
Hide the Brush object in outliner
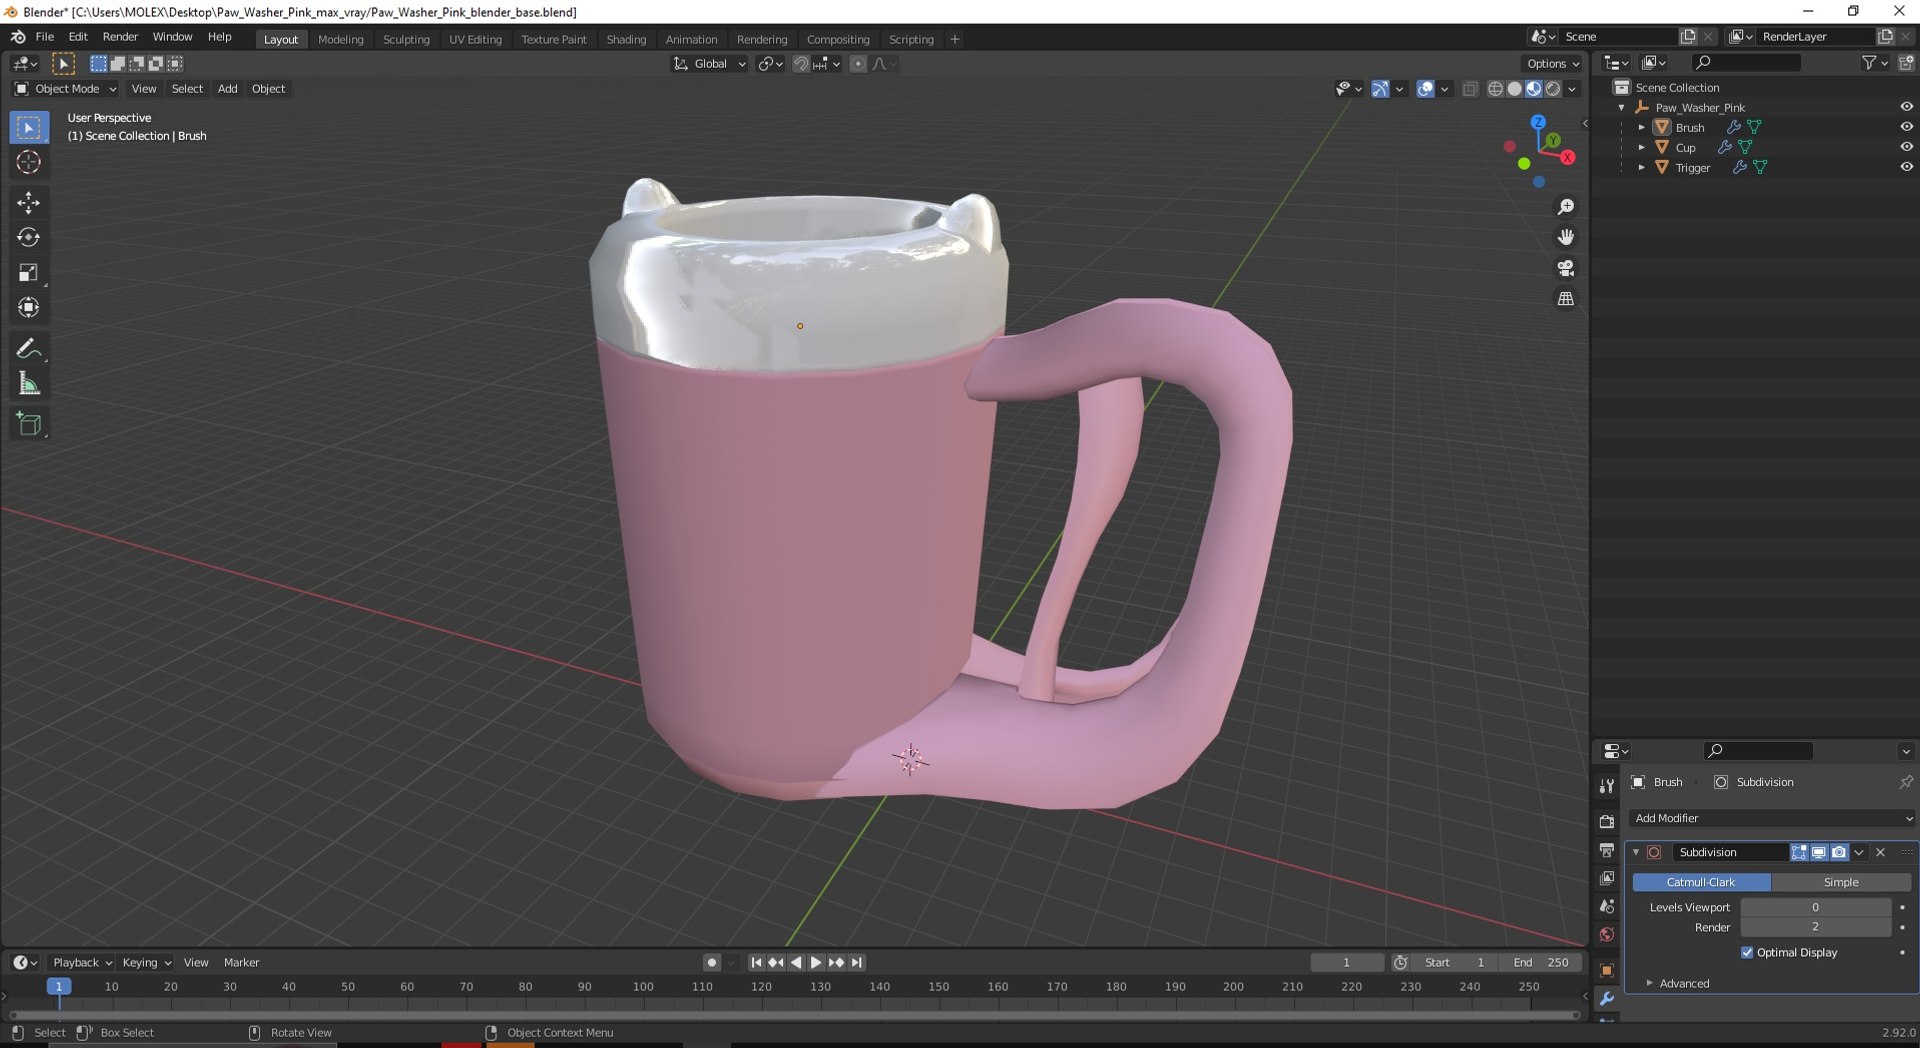[x=1906, y=127]
